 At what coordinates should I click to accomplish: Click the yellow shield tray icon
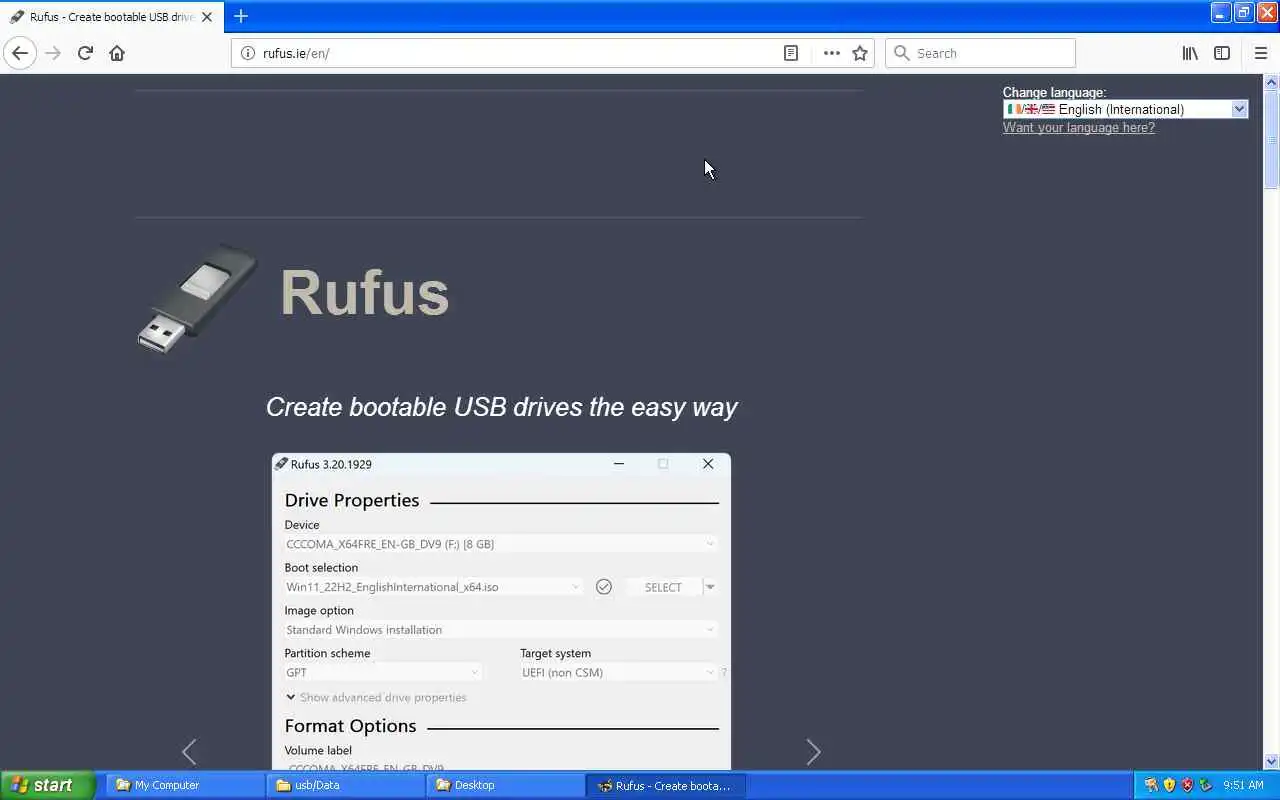1169,785
